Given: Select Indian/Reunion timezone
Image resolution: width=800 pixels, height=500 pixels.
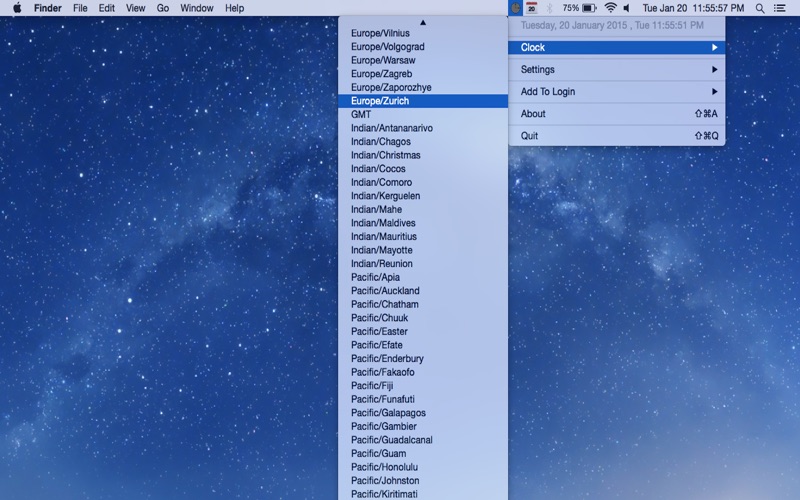Looking at the screenshot, I should click(x=423, y=264).
